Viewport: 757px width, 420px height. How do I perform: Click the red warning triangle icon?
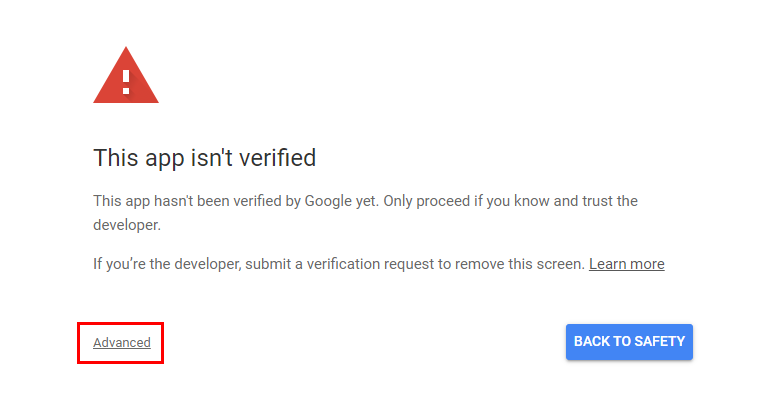[126, 75]
